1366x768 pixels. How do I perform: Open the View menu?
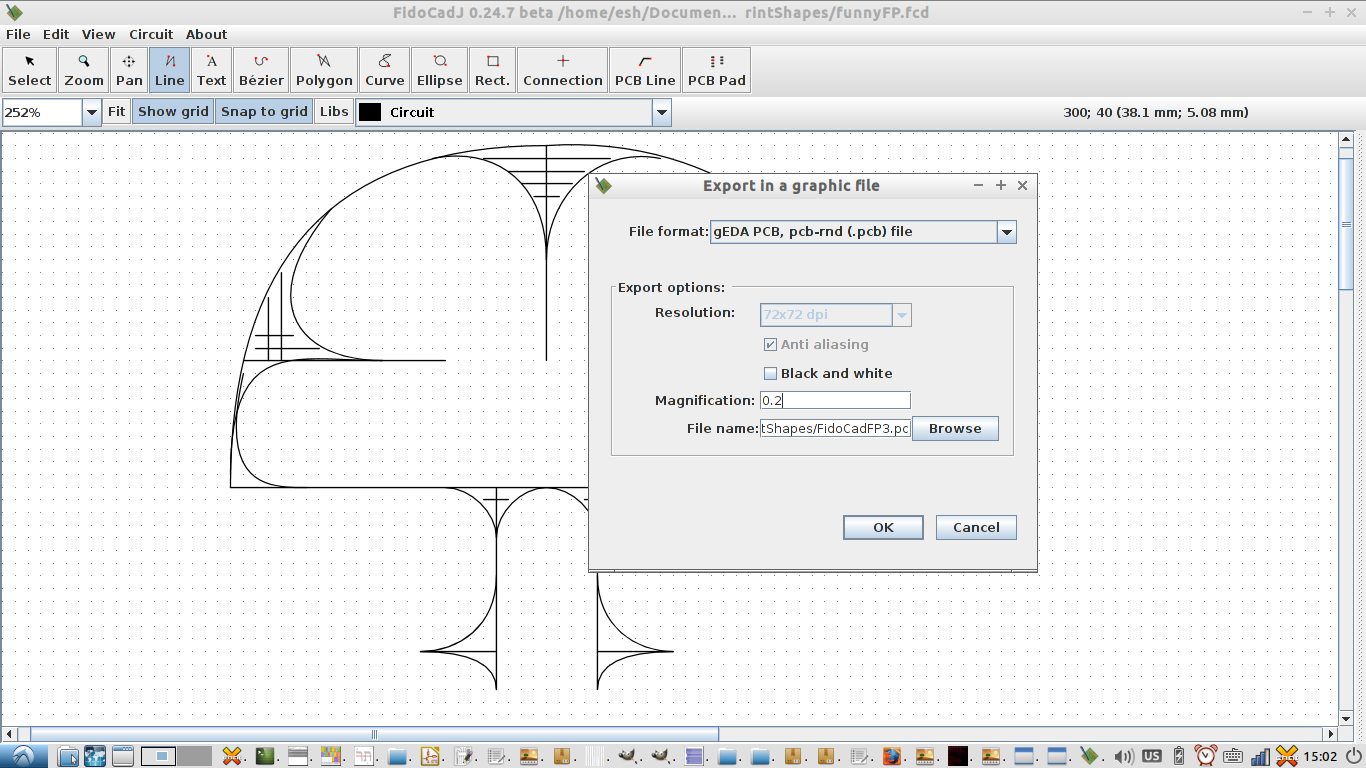pyautogui.click(x=97, y=34)
